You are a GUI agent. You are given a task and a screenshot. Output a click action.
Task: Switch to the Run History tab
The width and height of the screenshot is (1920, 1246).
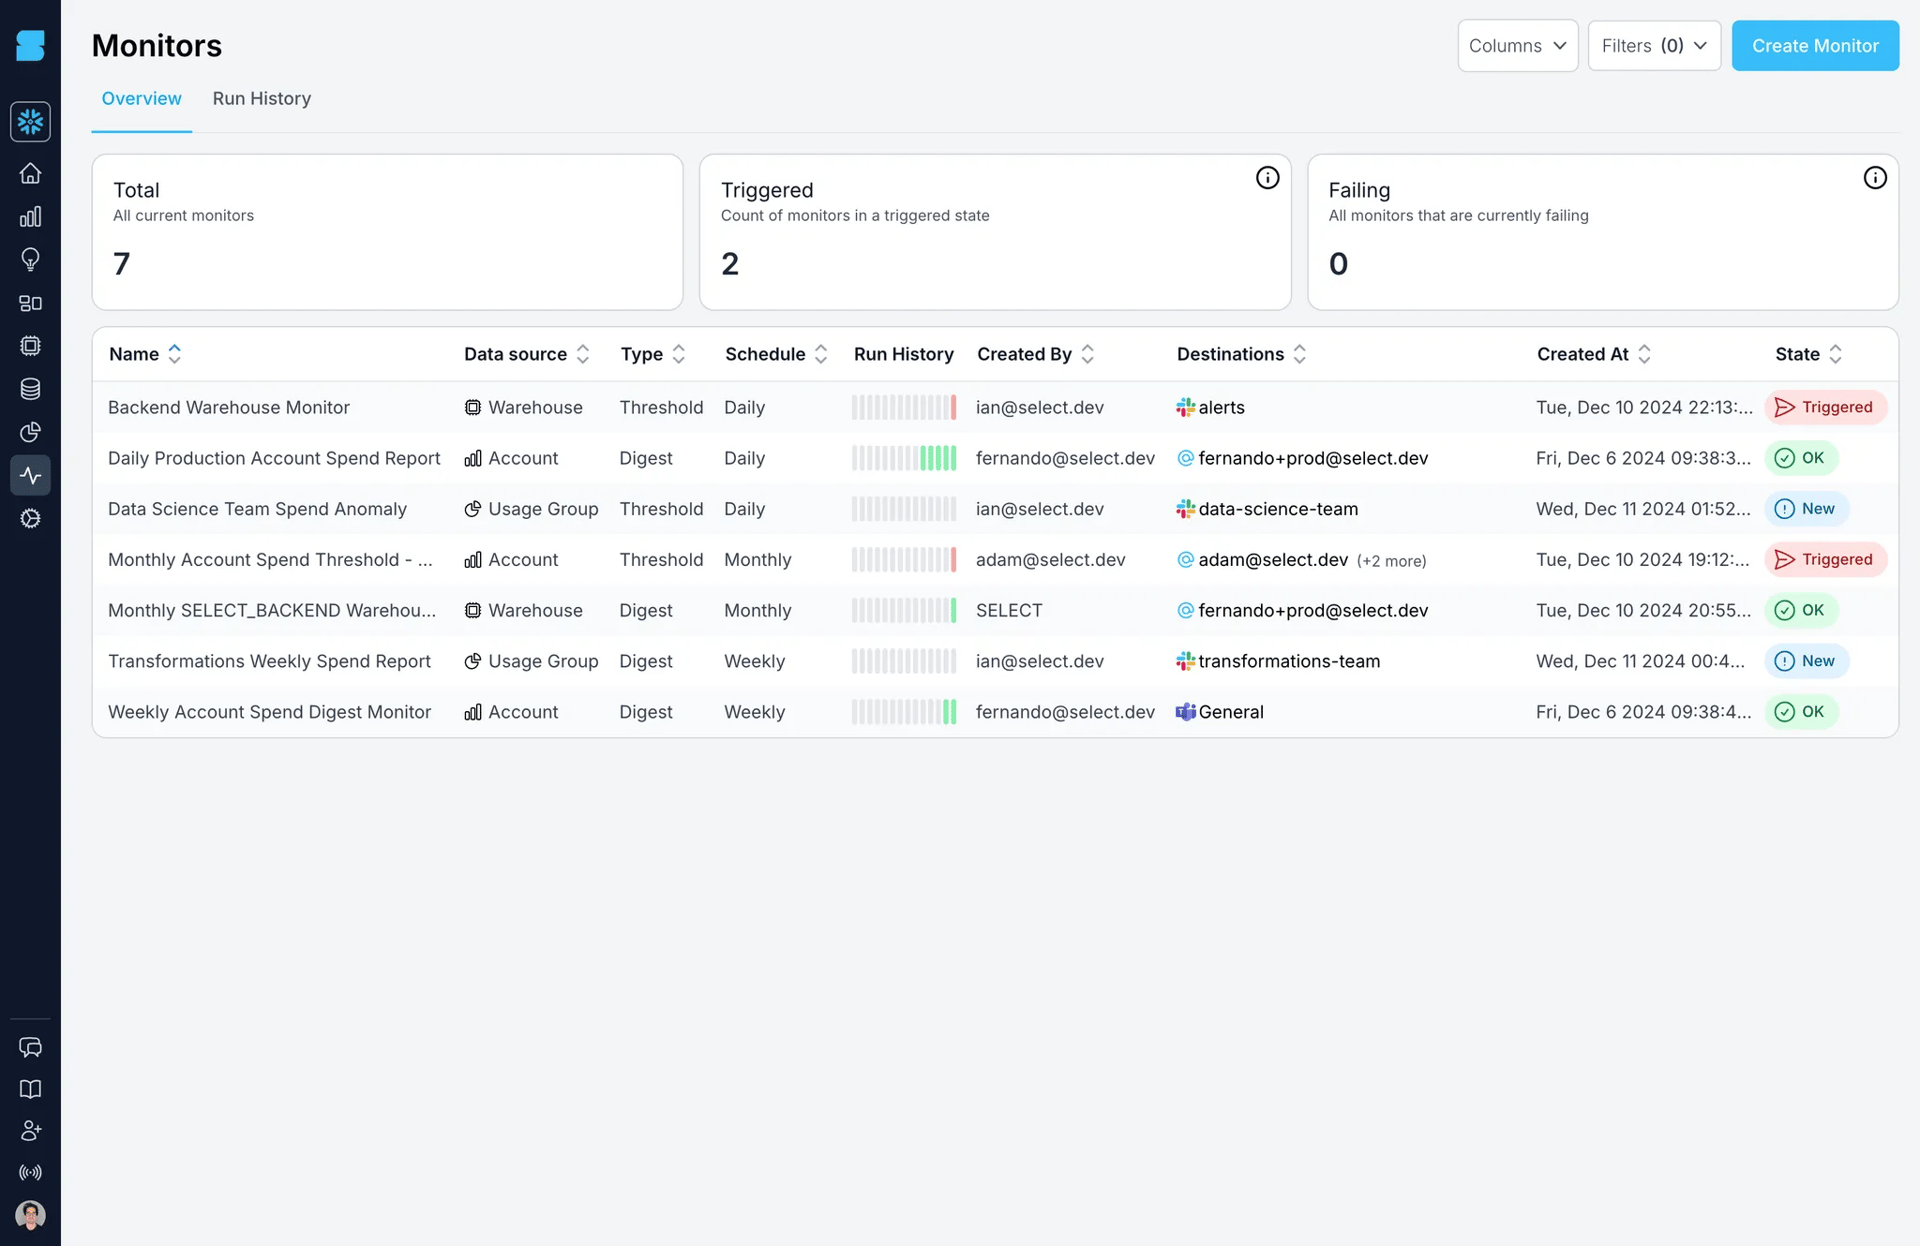pos(261,99)
